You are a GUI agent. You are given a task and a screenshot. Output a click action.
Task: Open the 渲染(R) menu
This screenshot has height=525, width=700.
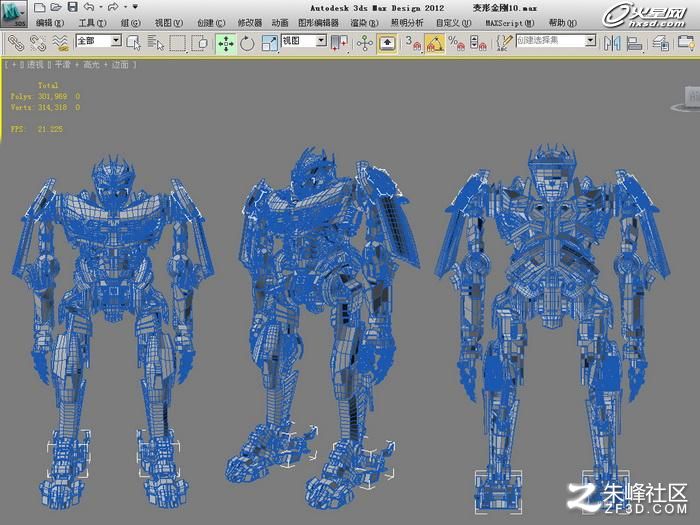(364, 23)
